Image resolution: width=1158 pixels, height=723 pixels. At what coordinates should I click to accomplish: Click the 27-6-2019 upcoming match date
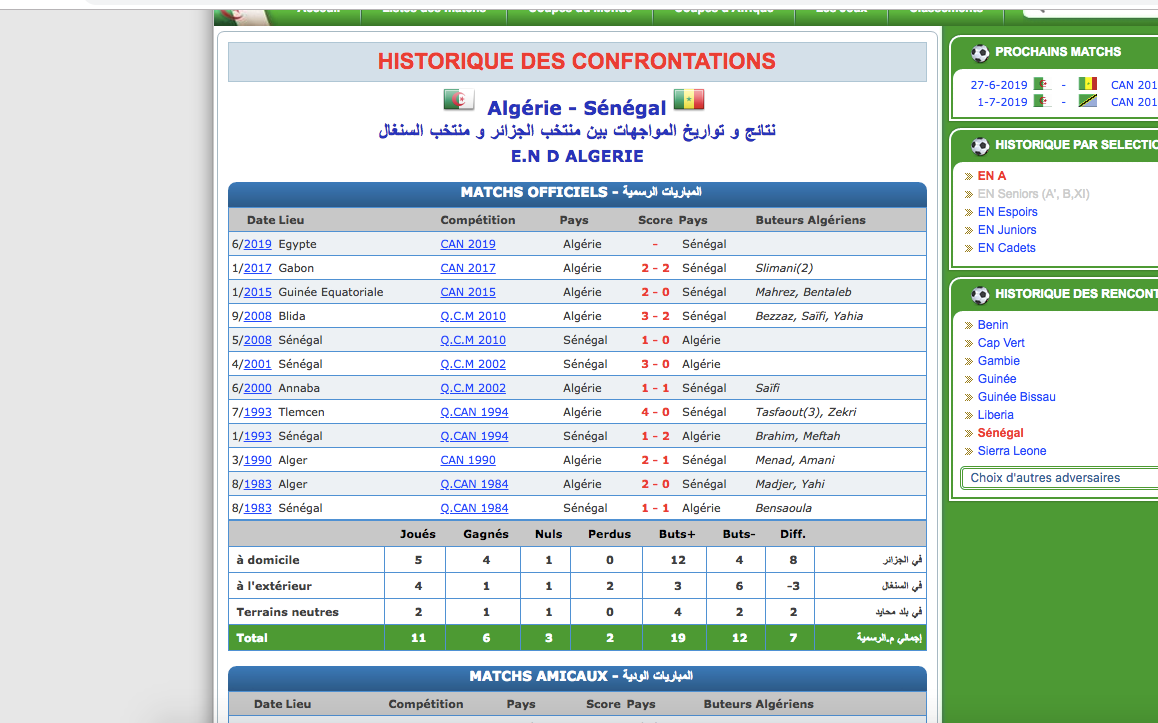pyautogui.click(x=998, y=85)
